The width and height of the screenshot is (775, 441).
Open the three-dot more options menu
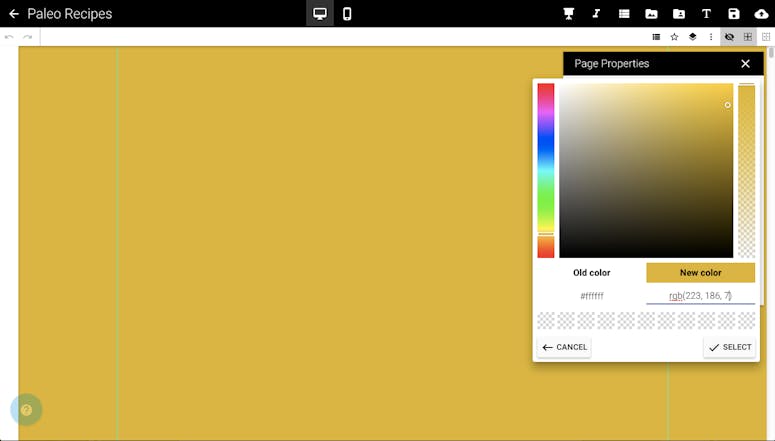pos(711,37)
